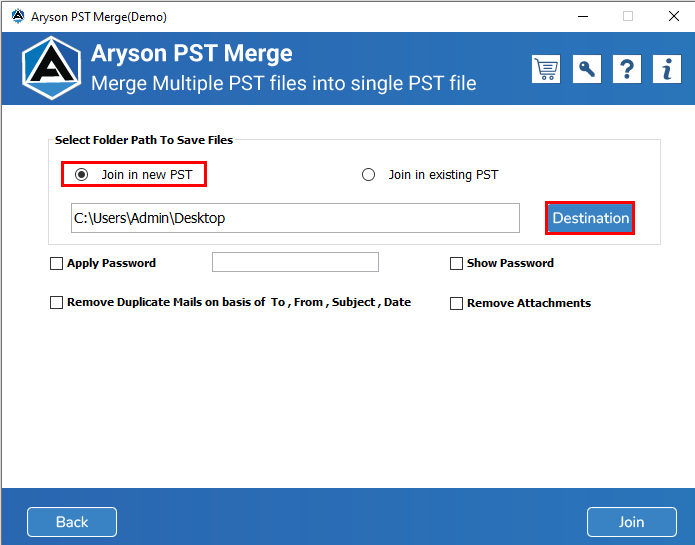Viewport: 695px width, 545px height.
Task: Open the shopping cart purchase icon
Action: point(546,69)
